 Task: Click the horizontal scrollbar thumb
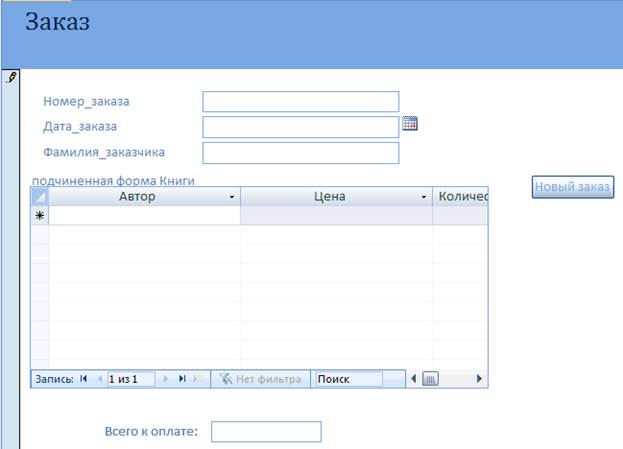tap(430, 379)
